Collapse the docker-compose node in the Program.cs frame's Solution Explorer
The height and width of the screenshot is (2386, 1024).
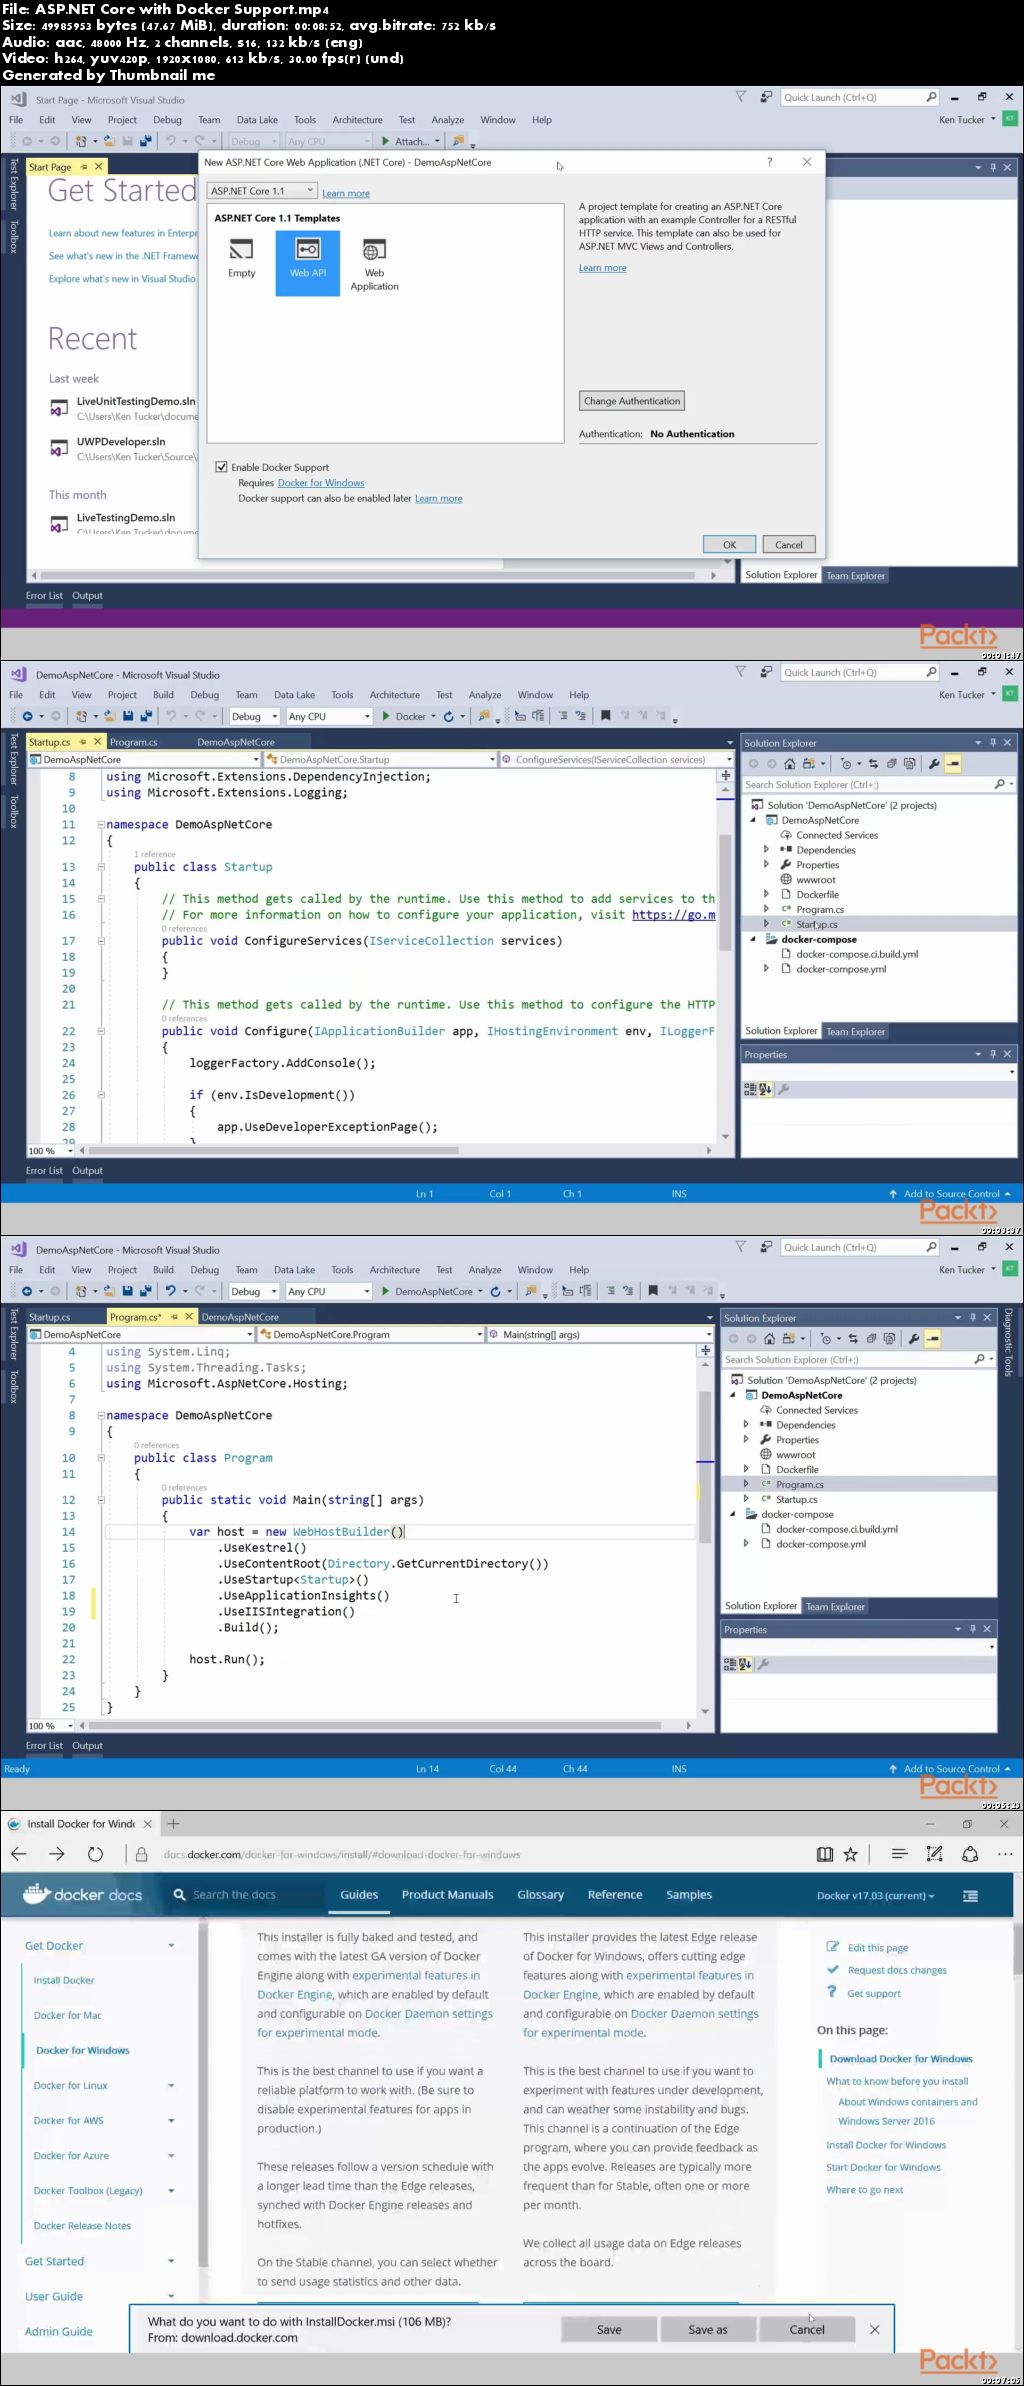pos(733,1514)
